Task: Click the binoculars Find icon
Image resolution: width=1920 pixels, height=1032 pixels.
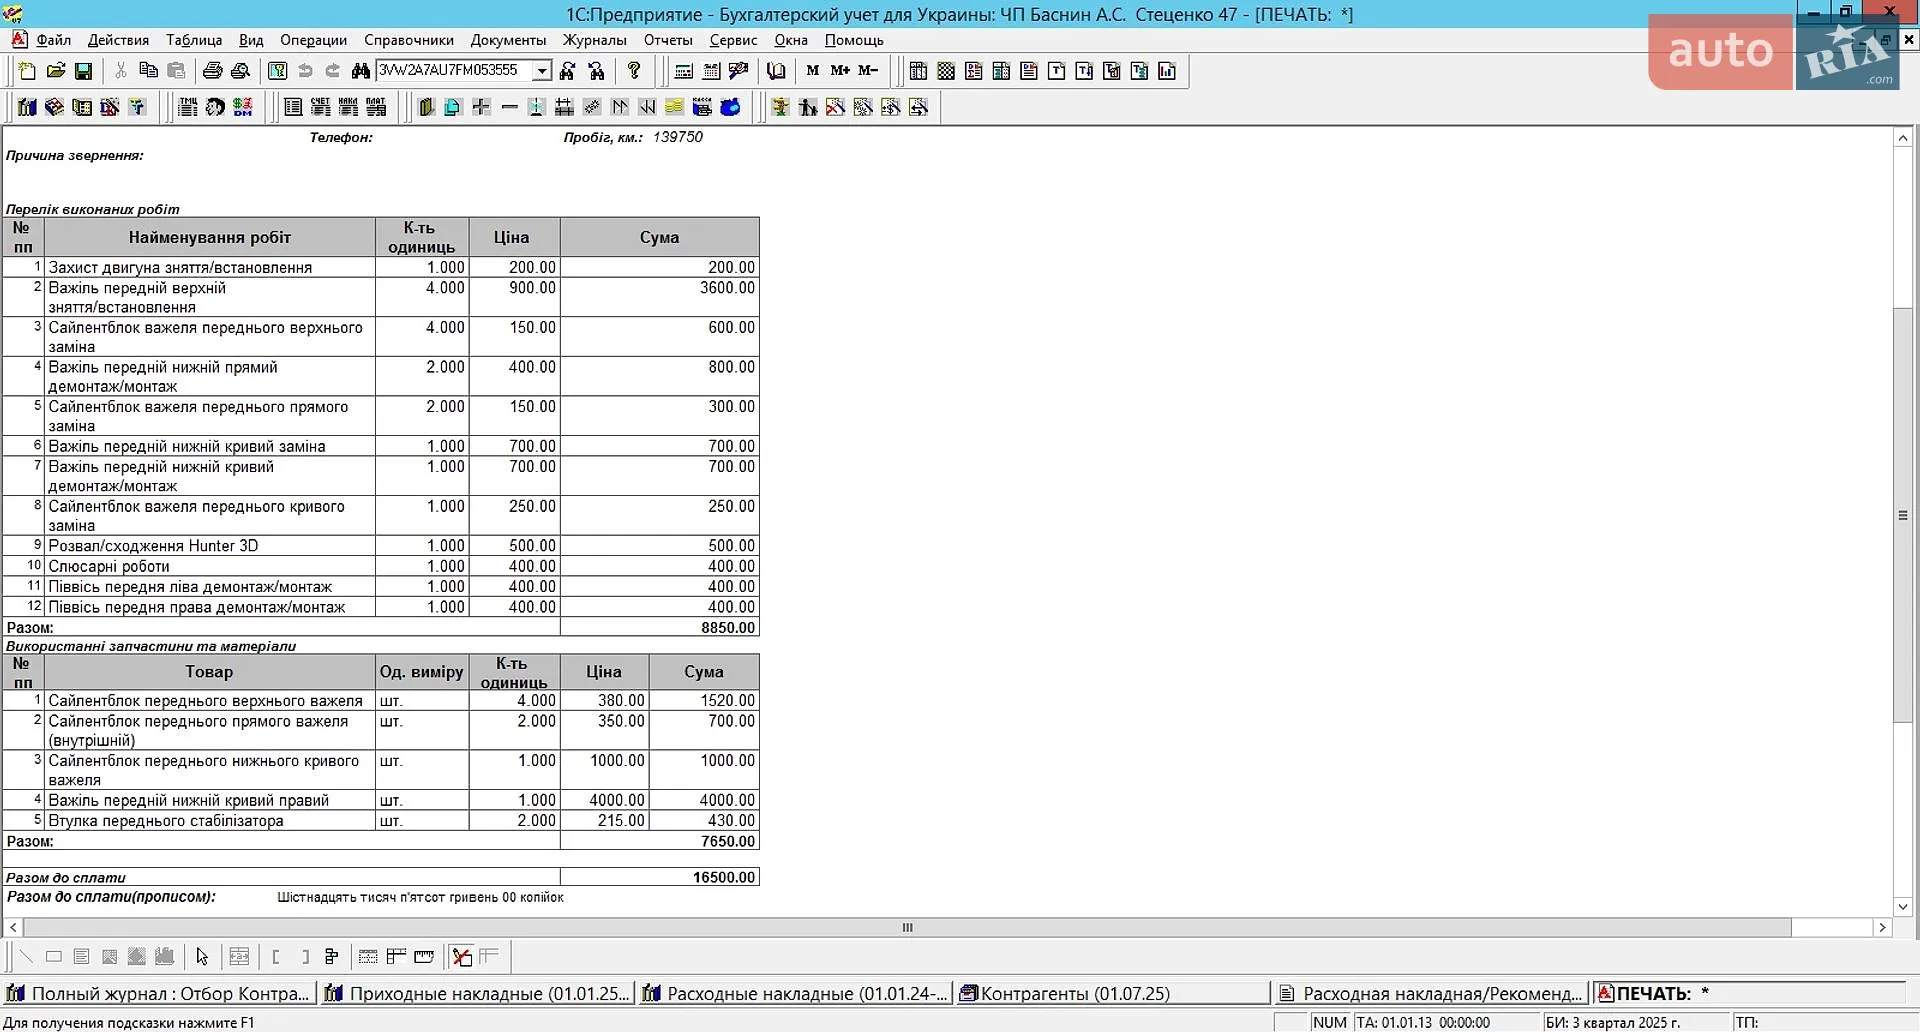Action: click(360, 71)
